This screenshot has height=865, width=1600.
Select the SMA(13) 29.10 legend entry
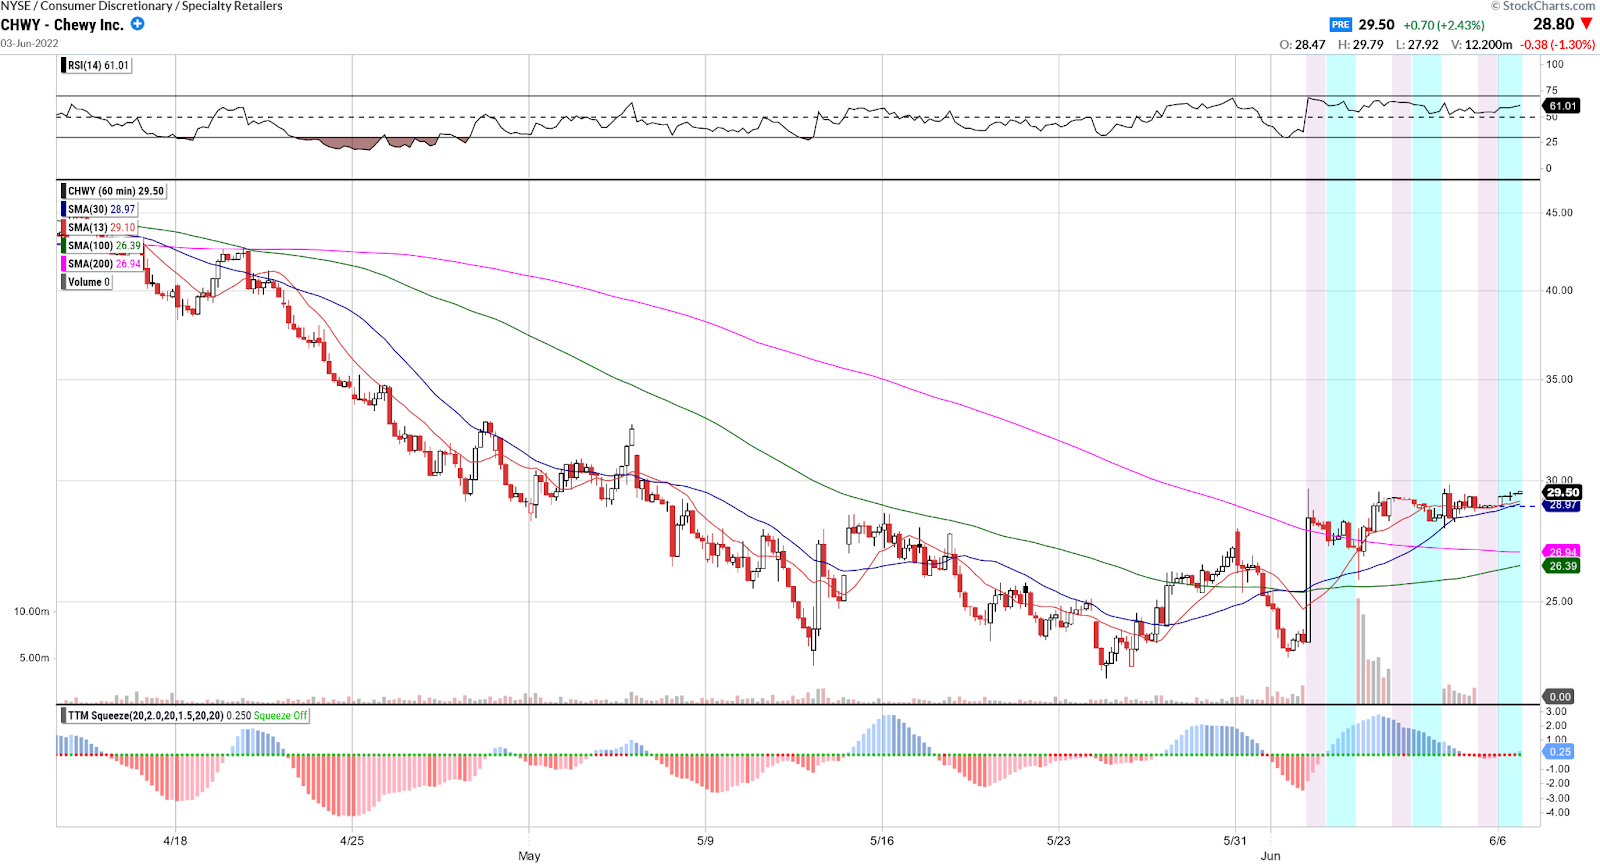point(101,227)
